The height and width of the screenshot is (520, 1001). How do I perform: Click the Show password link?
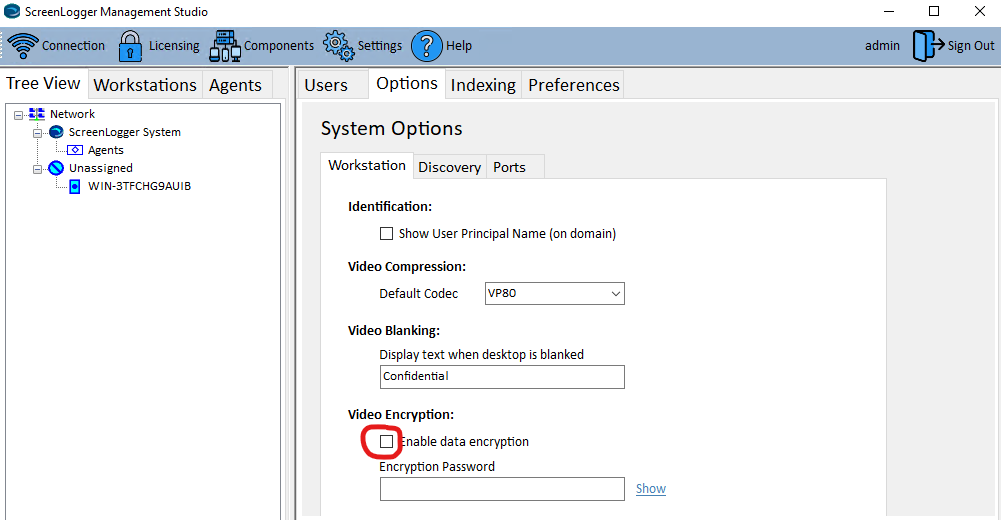(650, 489)
